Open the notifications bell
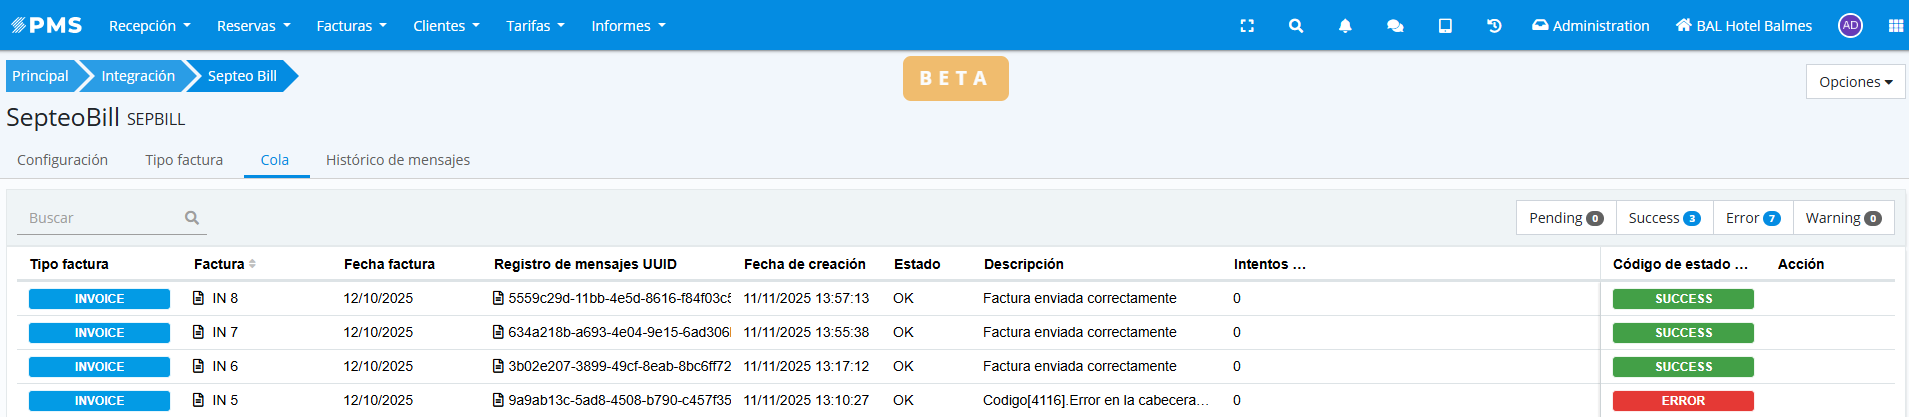This screenshot has height=417, width=1909. pyautogui.click(x=1345, y=26)
